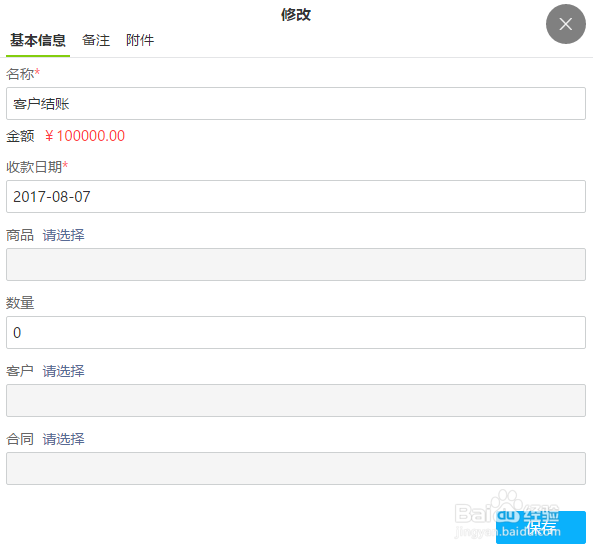The image size is (593, 553).
Task: Open the 备注 tab
Action: click(96, 40)
